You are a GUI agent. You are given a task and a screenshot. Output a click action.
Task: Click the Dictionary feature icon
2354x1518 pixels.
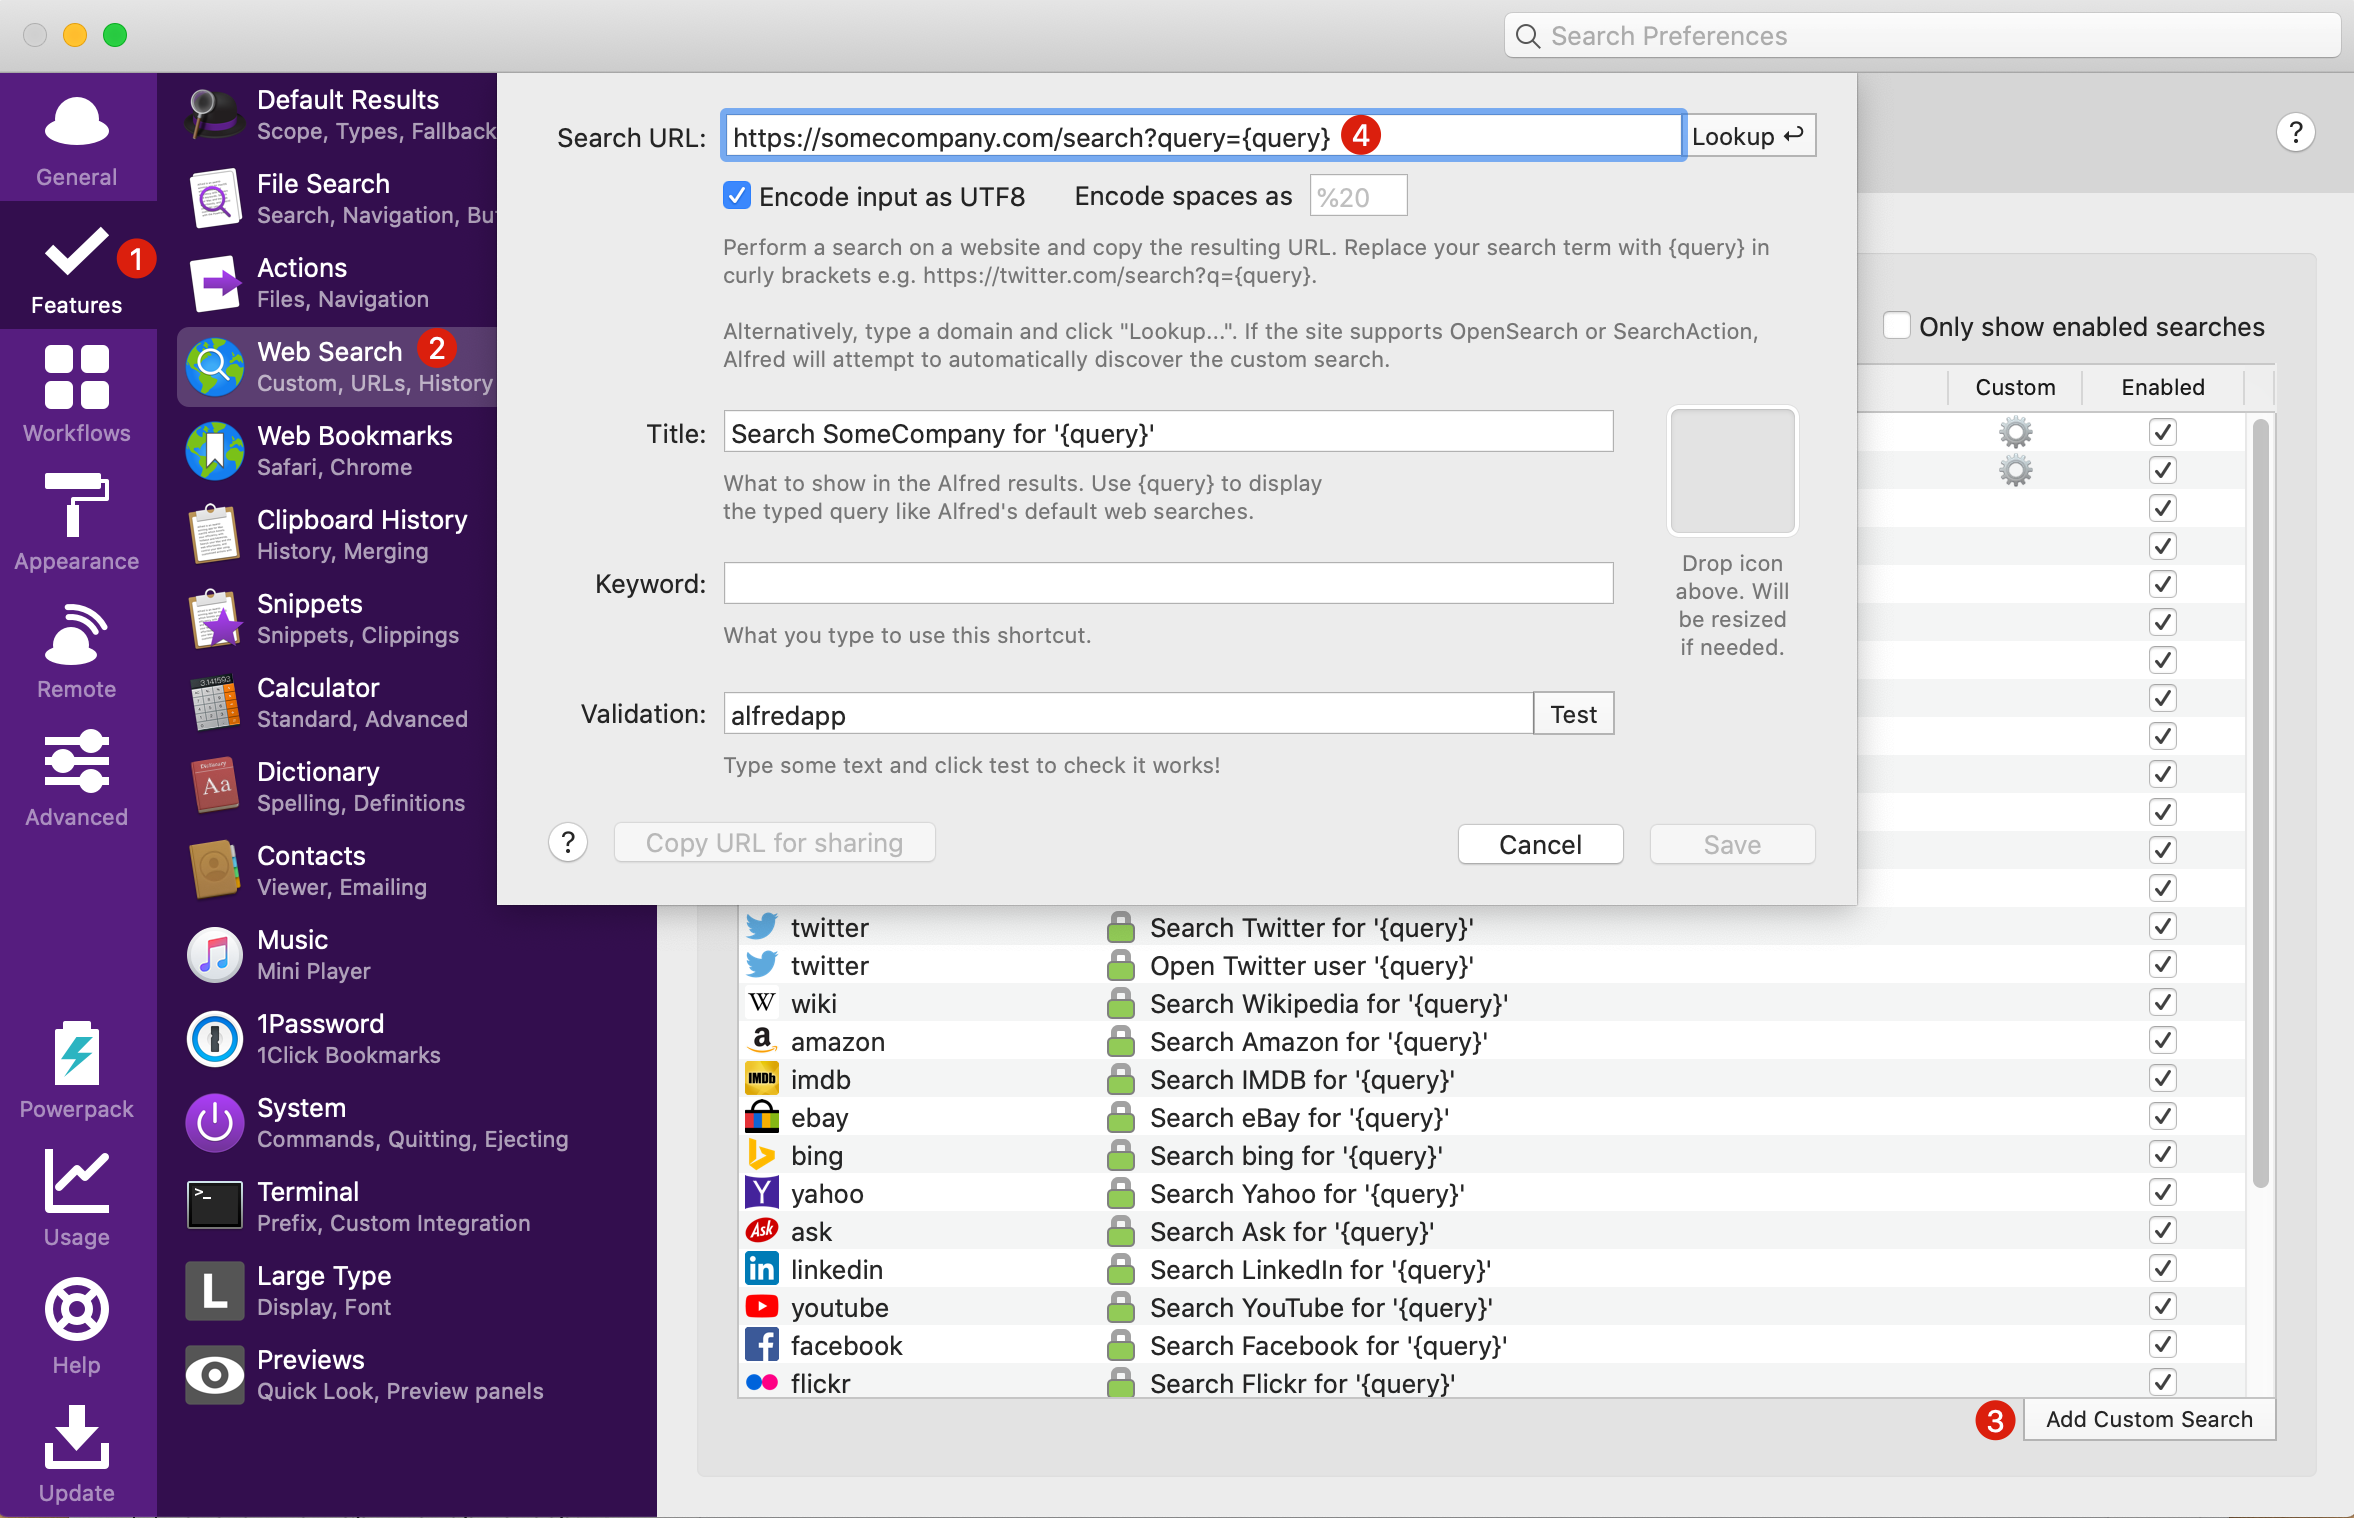(214, 787)
